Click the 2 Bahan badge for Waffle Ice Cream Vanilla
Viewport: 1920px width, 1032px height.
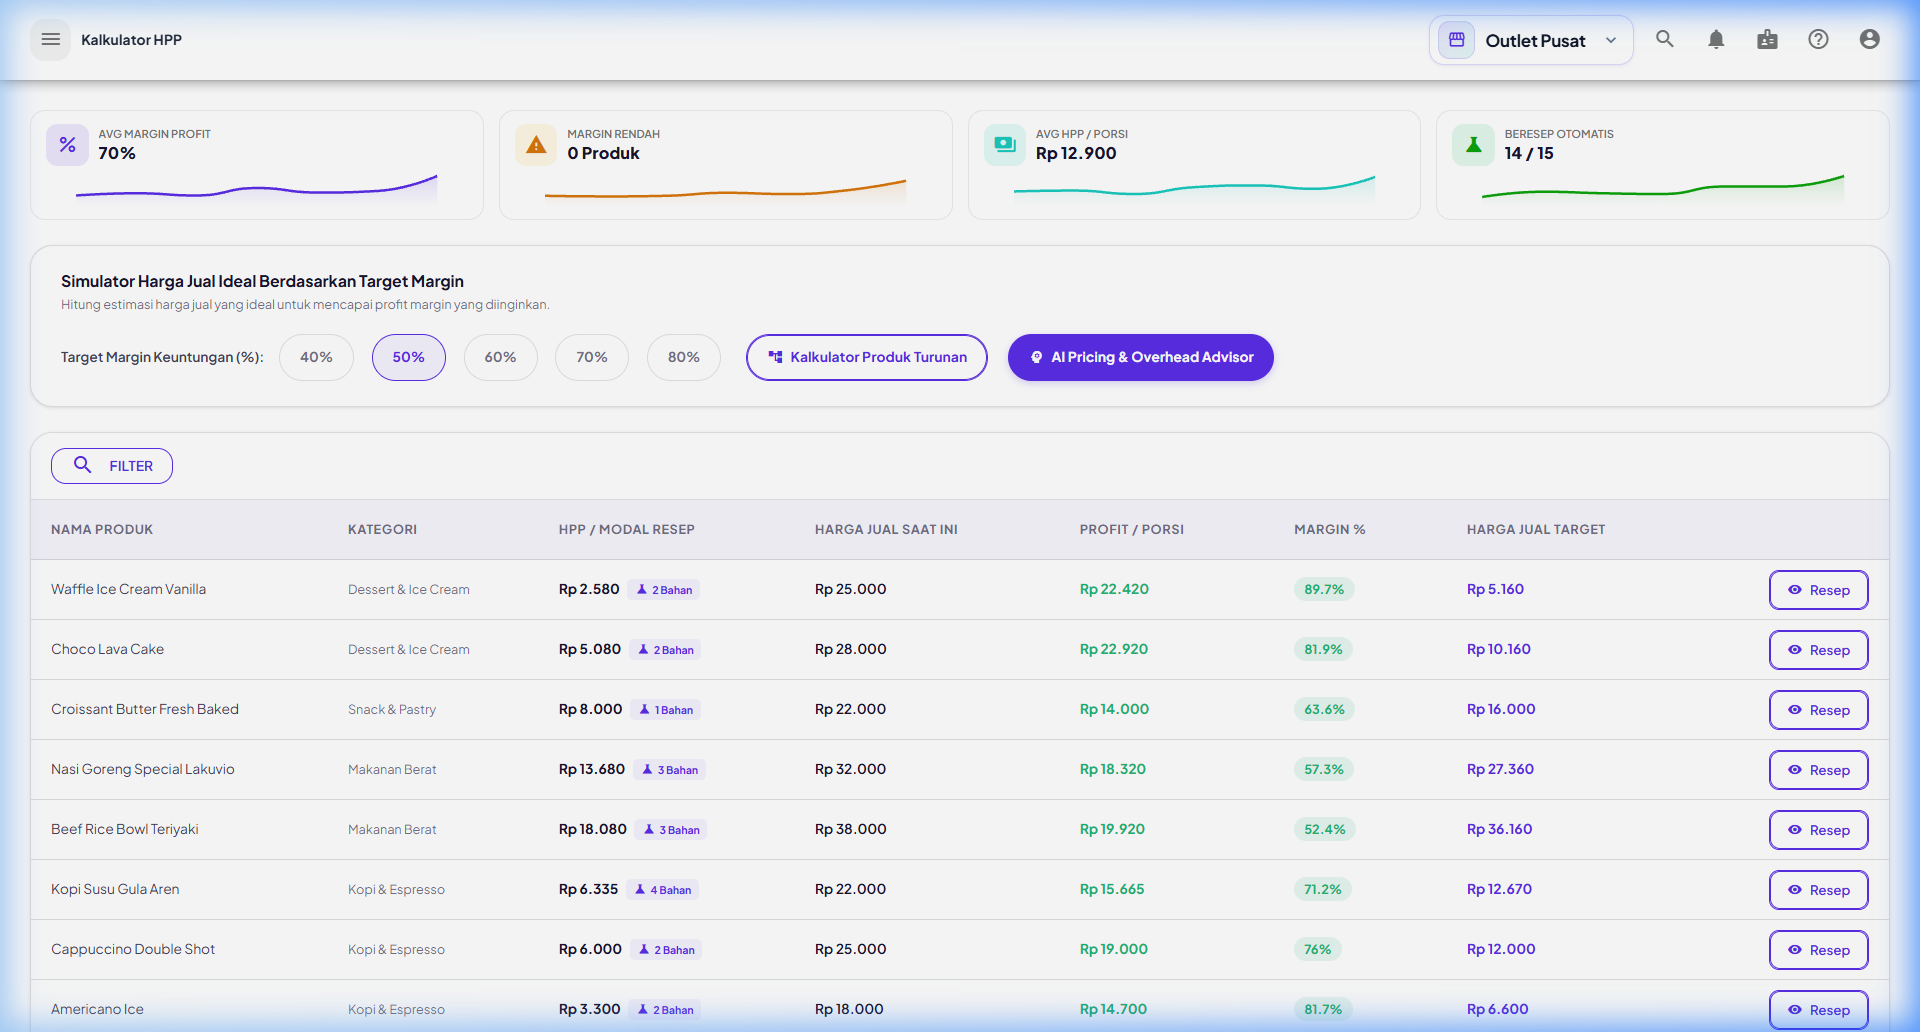tap(665, 590)
